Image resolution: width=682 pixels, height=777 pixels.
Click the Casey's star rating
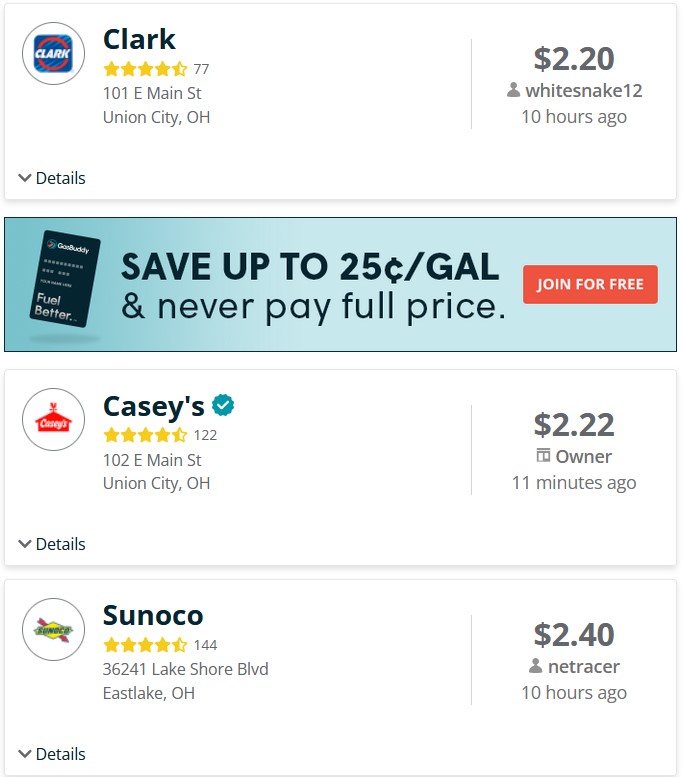coord(145,435)
